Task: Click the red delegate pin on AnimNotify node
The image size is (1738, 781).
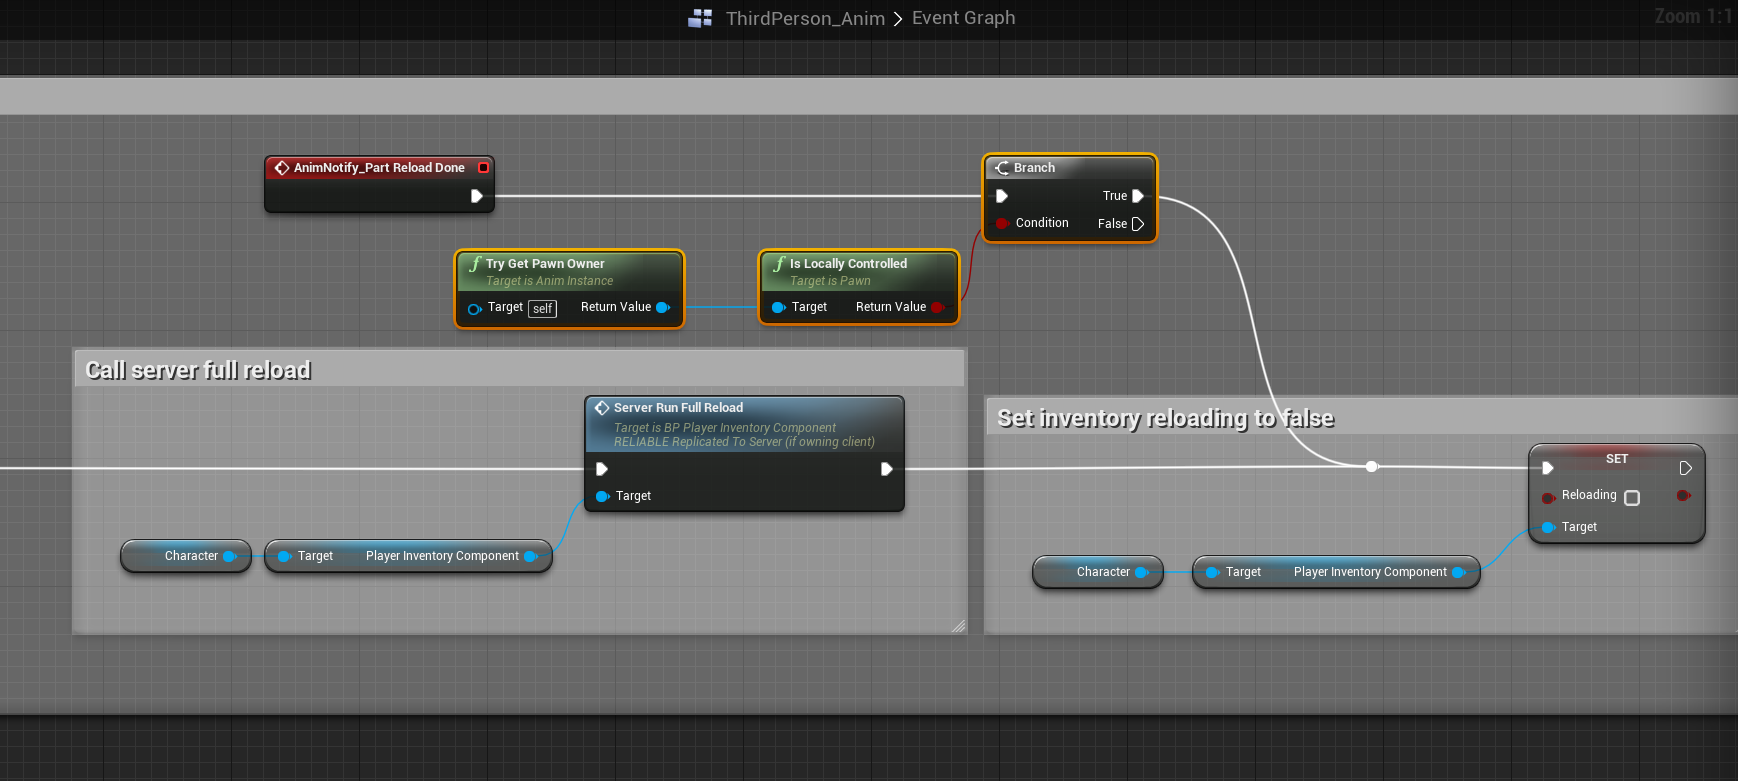Action: [x=484, y=168]
